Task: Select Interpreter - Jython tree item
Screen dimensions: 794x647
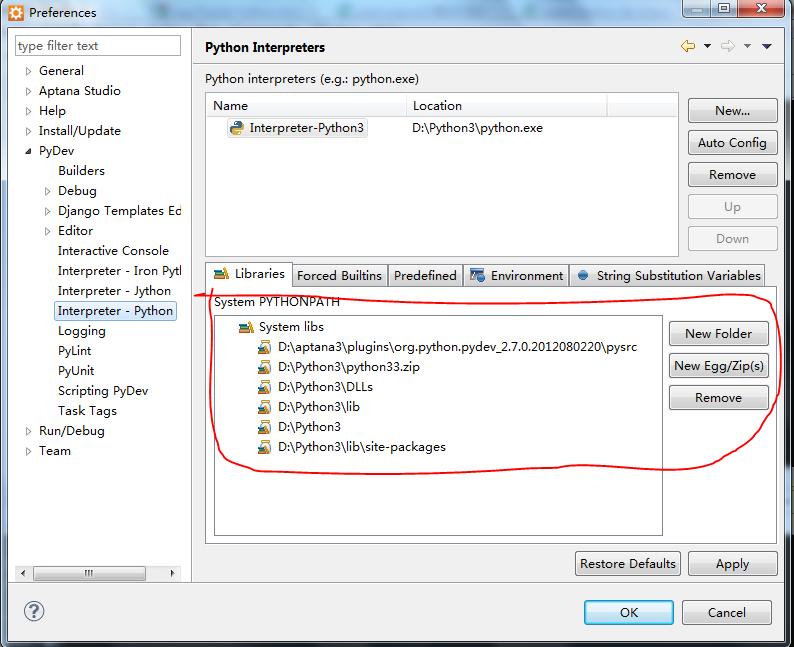Action: pyautogui.click(x=114, y=291)
